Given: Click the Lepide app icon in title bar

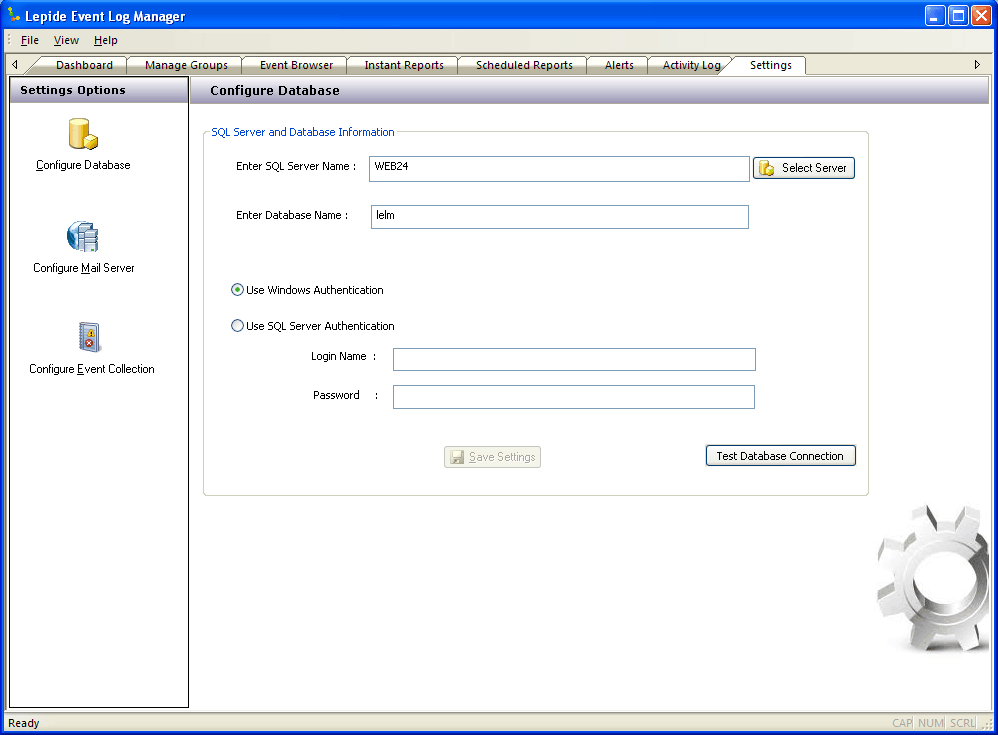Looking at the screenshot, I should coord(13,15).
